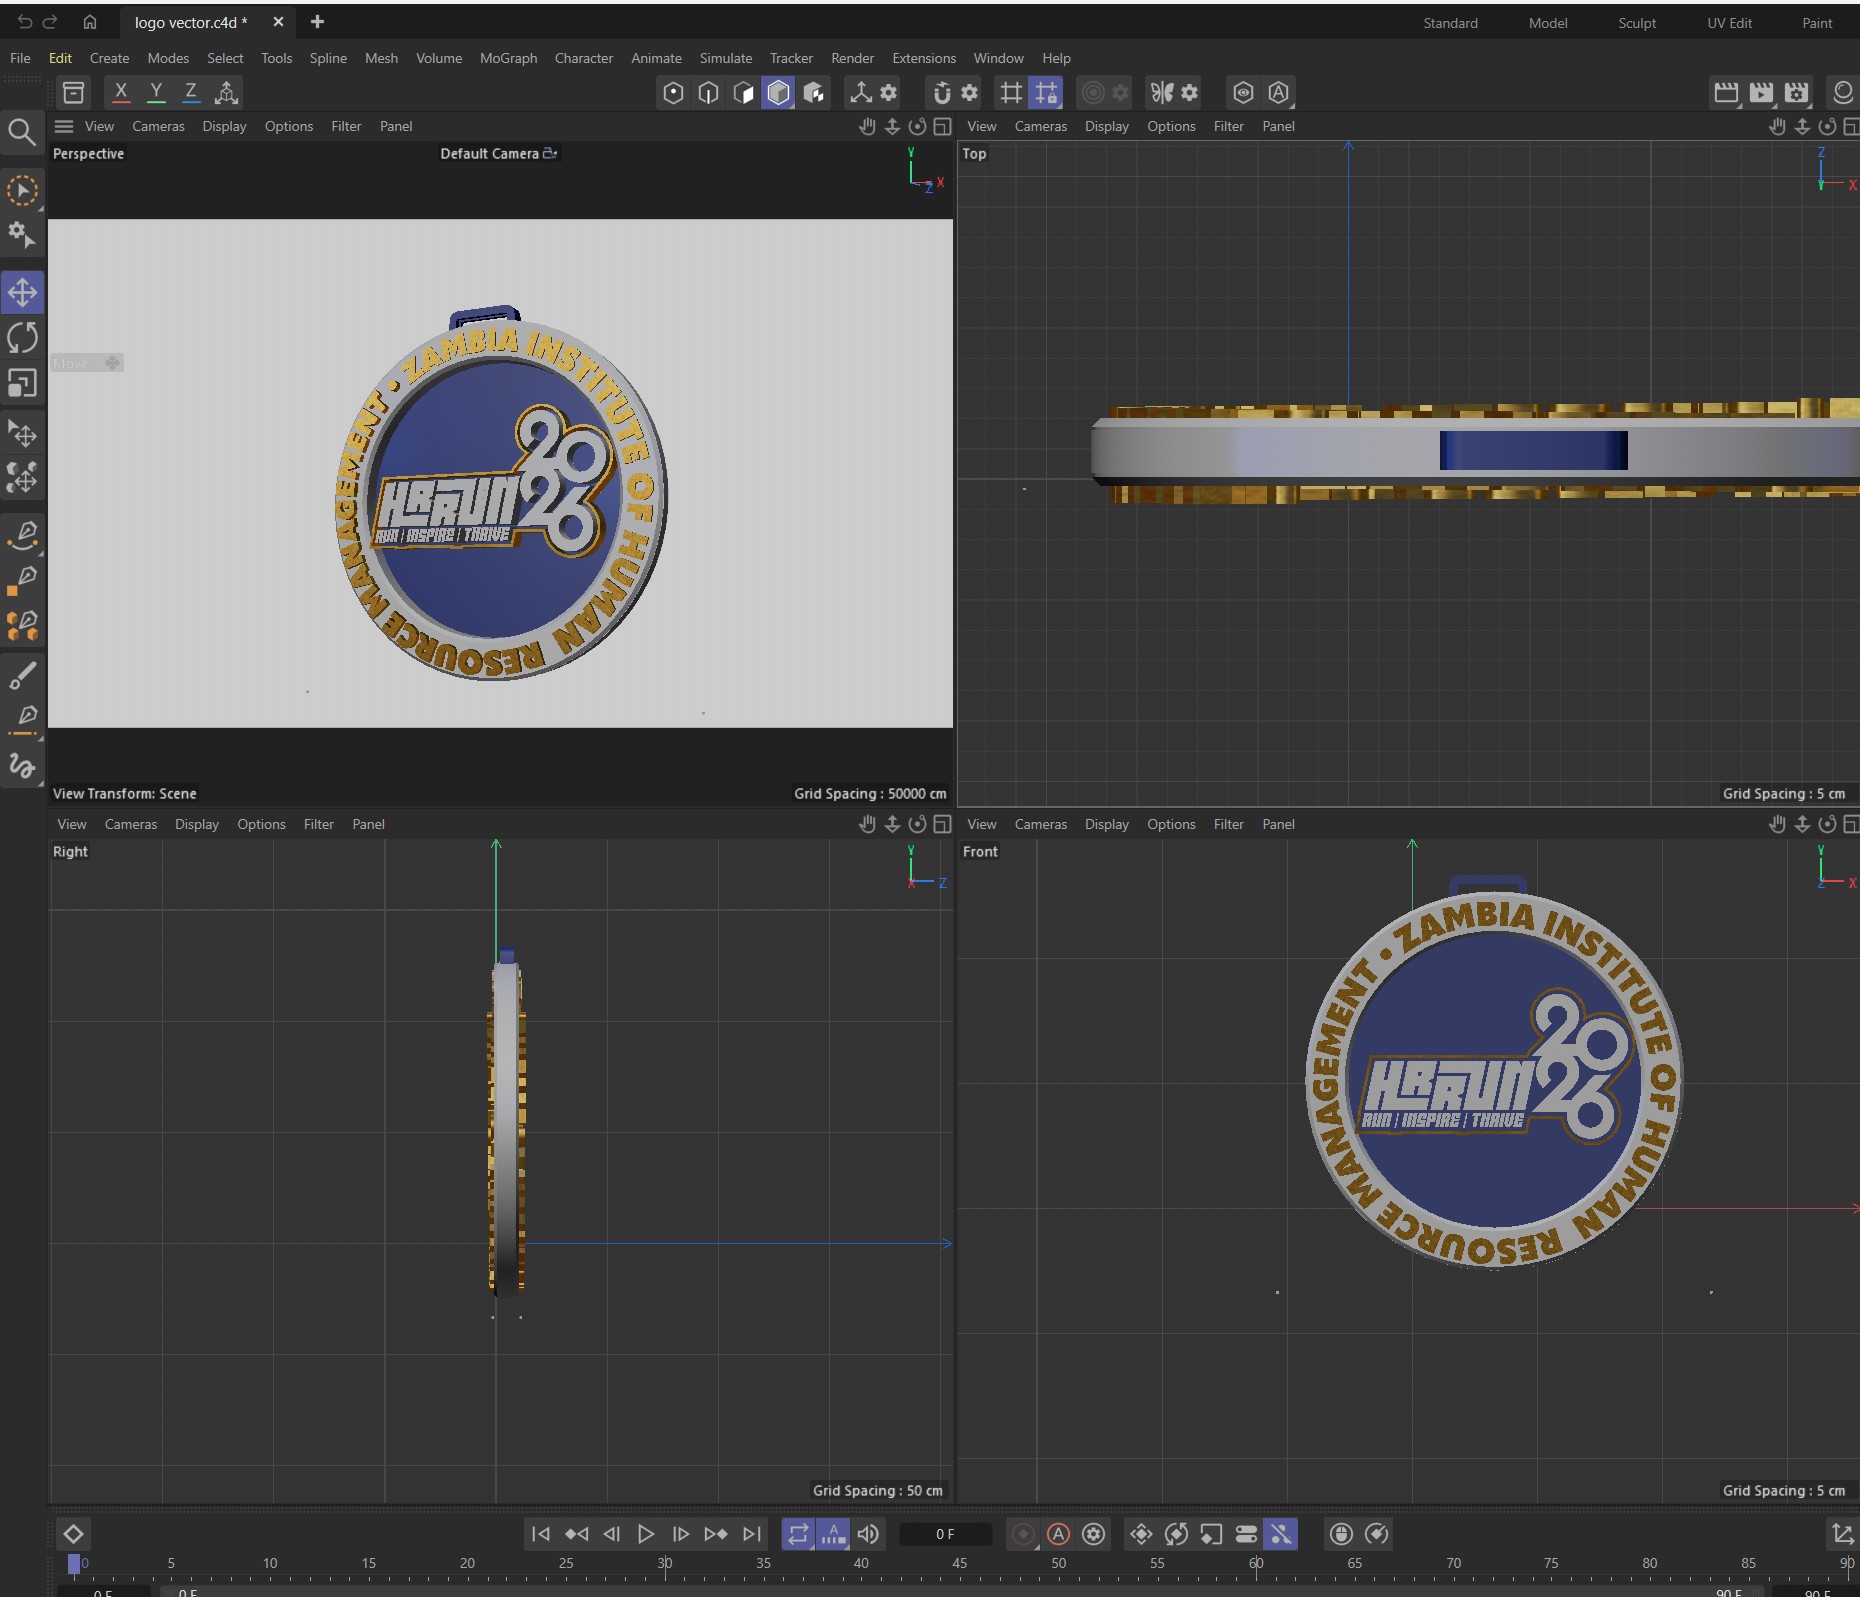Open the MoGraph menu
1860x1597 pixels.
tap(508, 58)
